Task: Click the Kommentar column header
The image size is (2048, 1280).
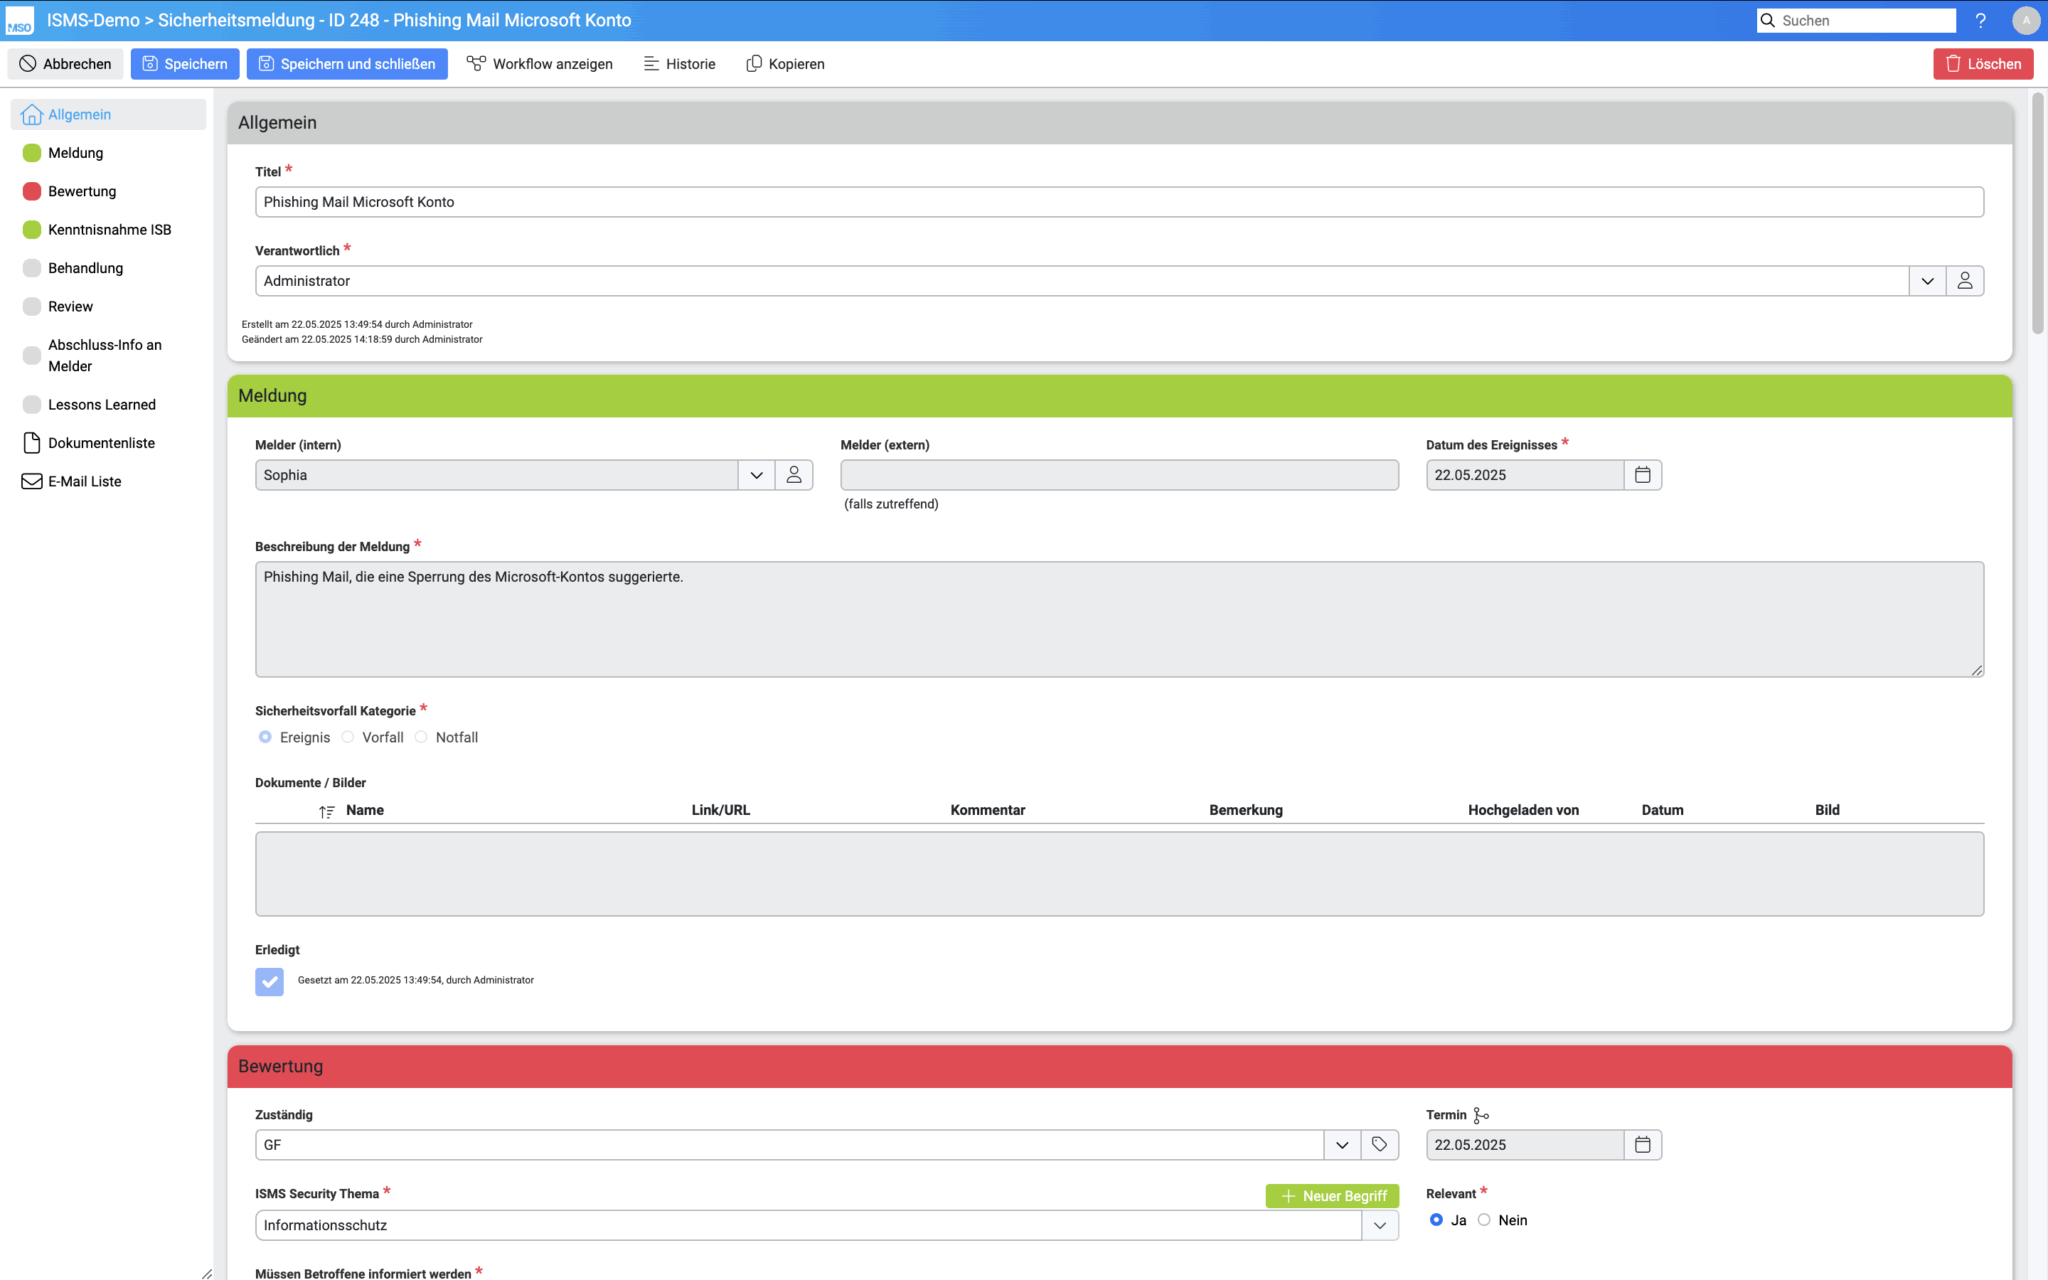Action: (x=988, y=810)
